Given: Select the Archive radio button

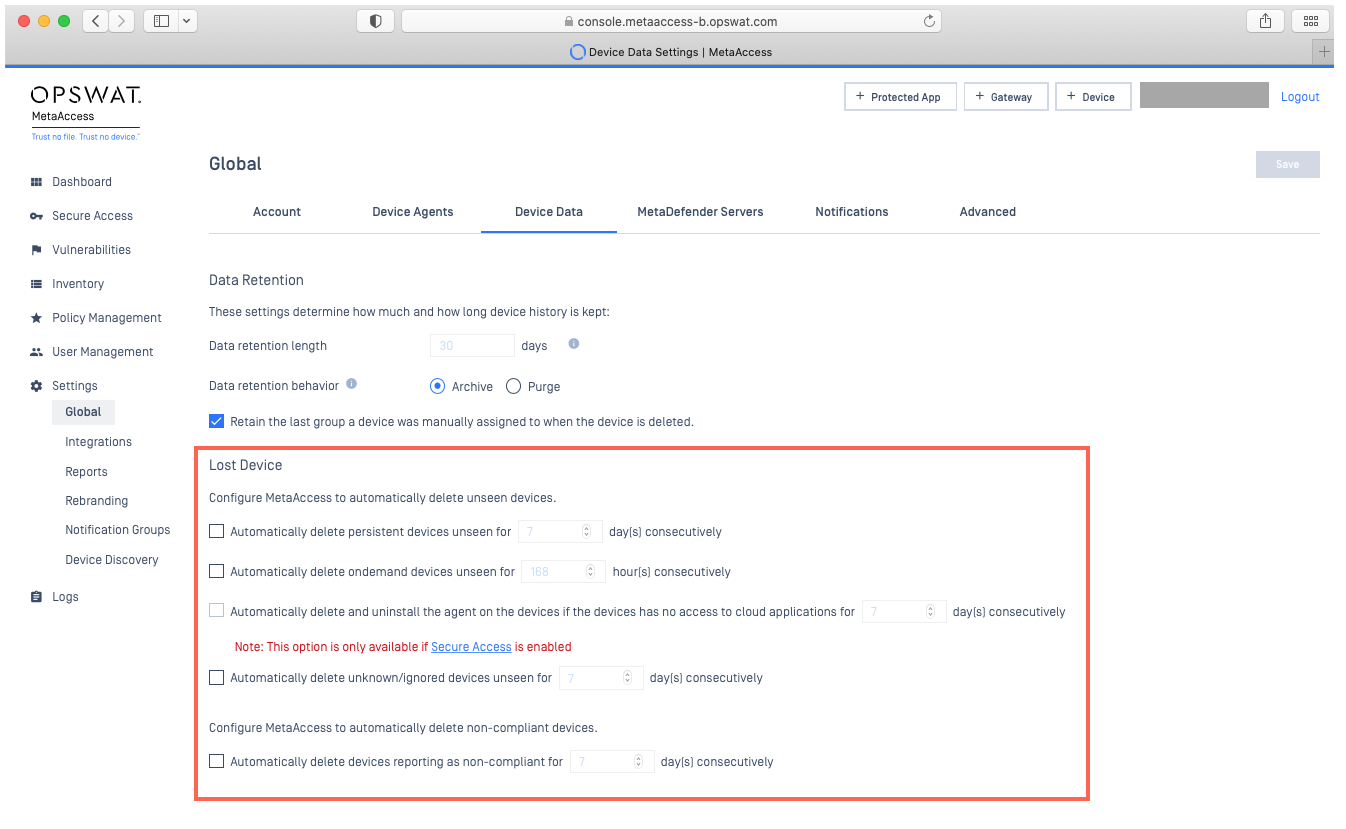Looking at the screenshot, I should tap(437, 386).
